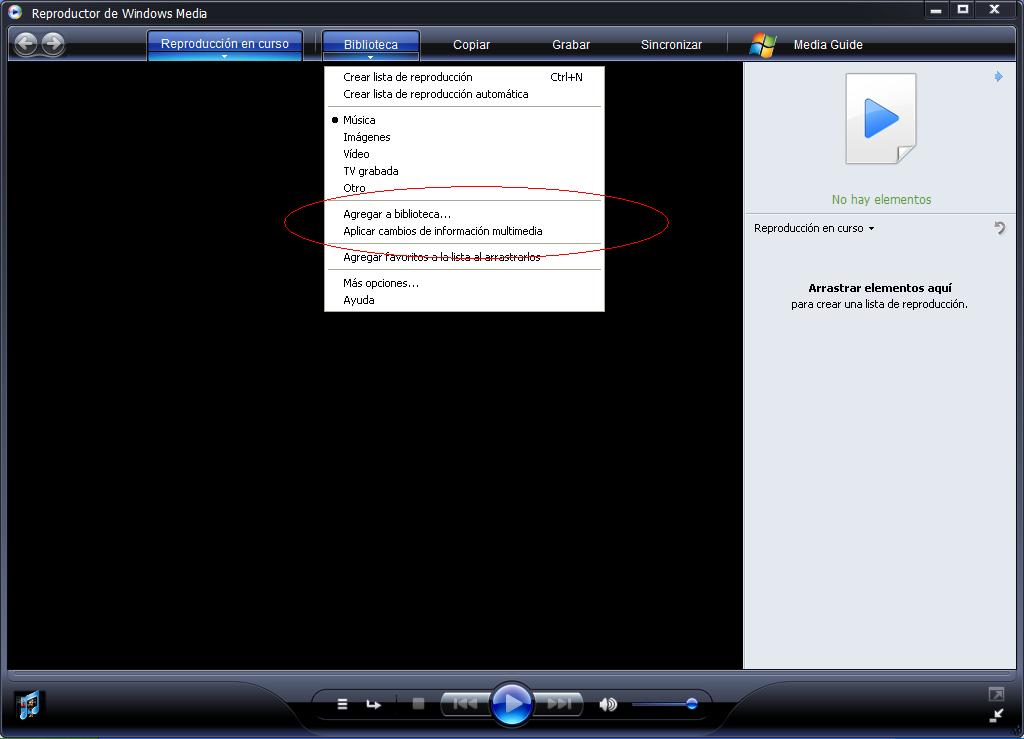
Task: Open the Windows logo Media Guide icon
Action: click(763, 45)
